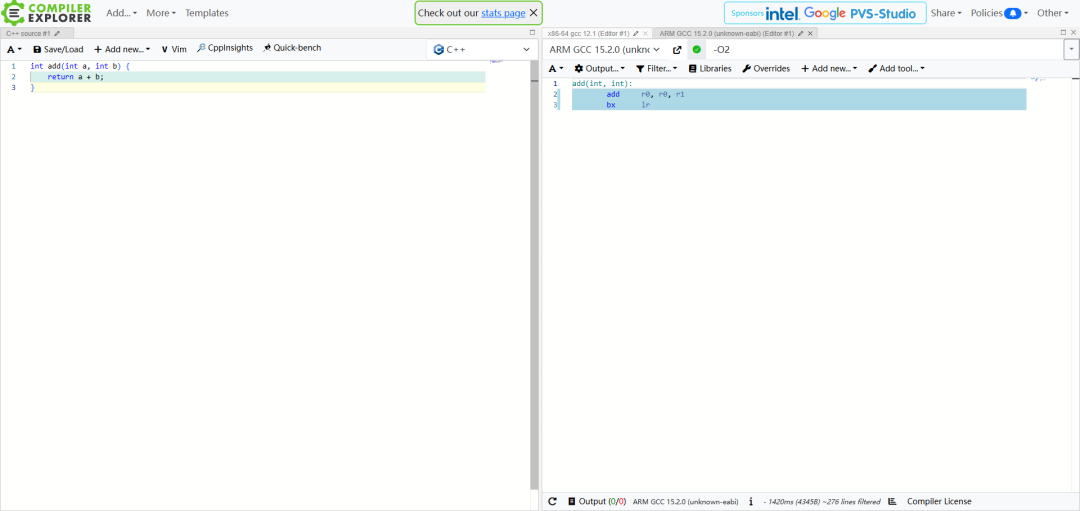The height and width of the screenshot is (511, 1080).
Task: Close the x86-64 gcc 12.1 tab
Action: click(x=645, y=33)
